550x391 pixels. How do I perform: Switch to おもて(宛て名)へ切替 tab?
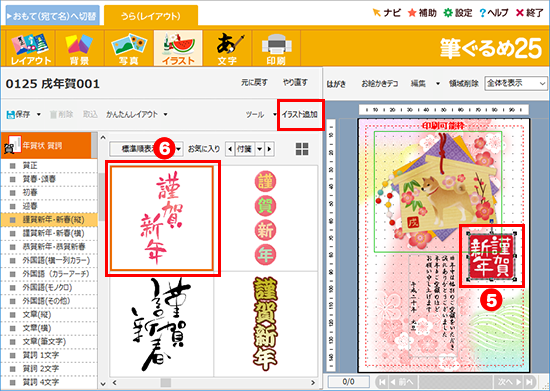point(53,16)
